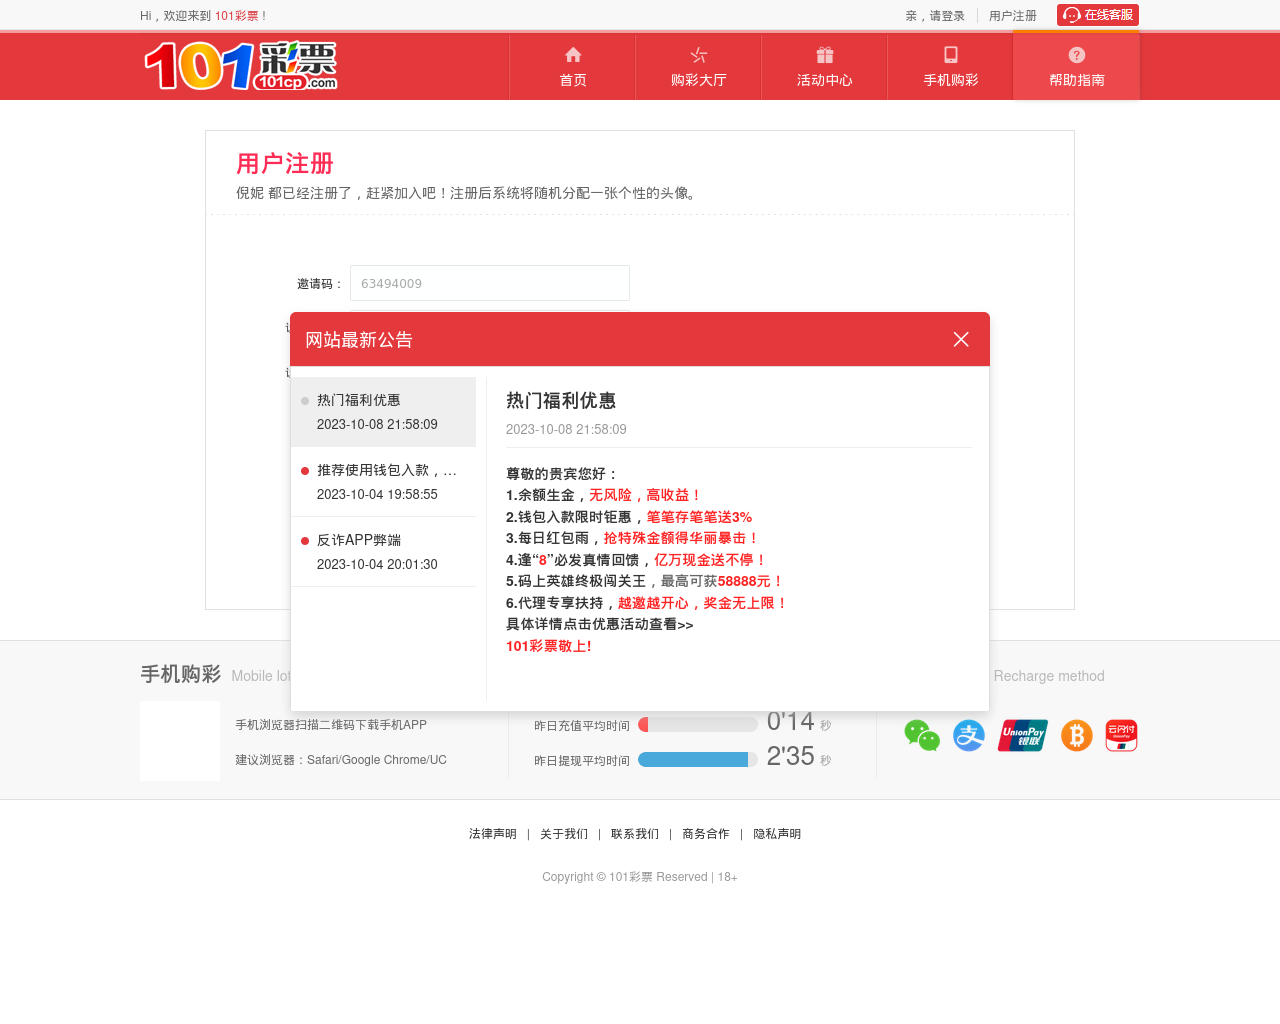This screenshot has height=1024, width=1280.
Task: Select announcement 反诈APP弊端
Action: click(x=383, y=552)
